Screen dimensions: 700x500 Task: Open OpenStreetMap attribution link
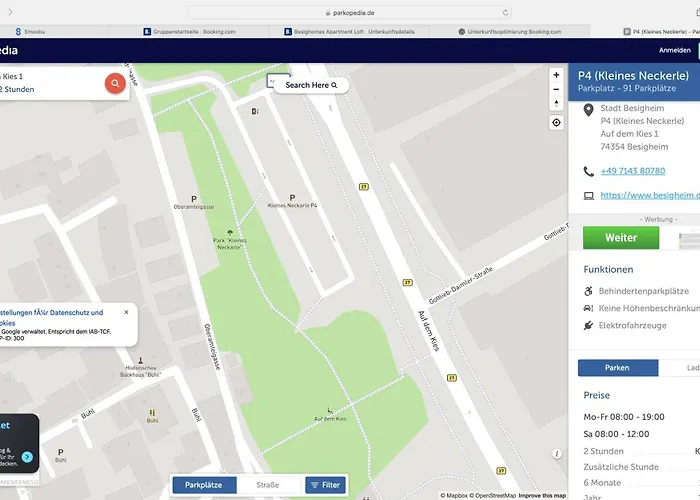[492, 496]
